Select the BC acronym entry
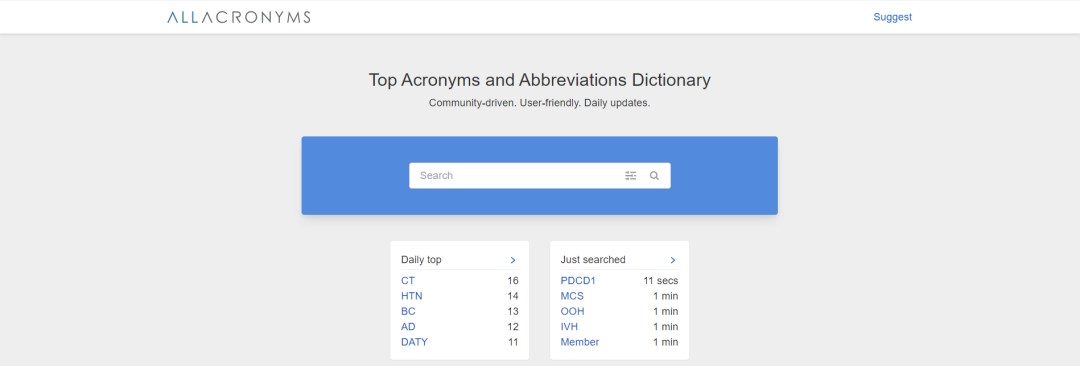Screen dimensions: 1080x366 pyautogui.click(x=408, y=311)
